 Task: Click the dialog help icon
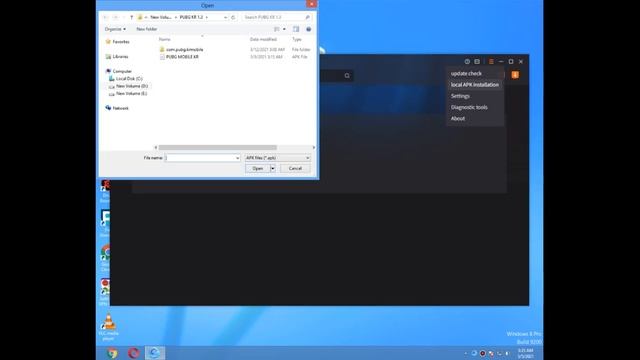[x=309, y=29]
